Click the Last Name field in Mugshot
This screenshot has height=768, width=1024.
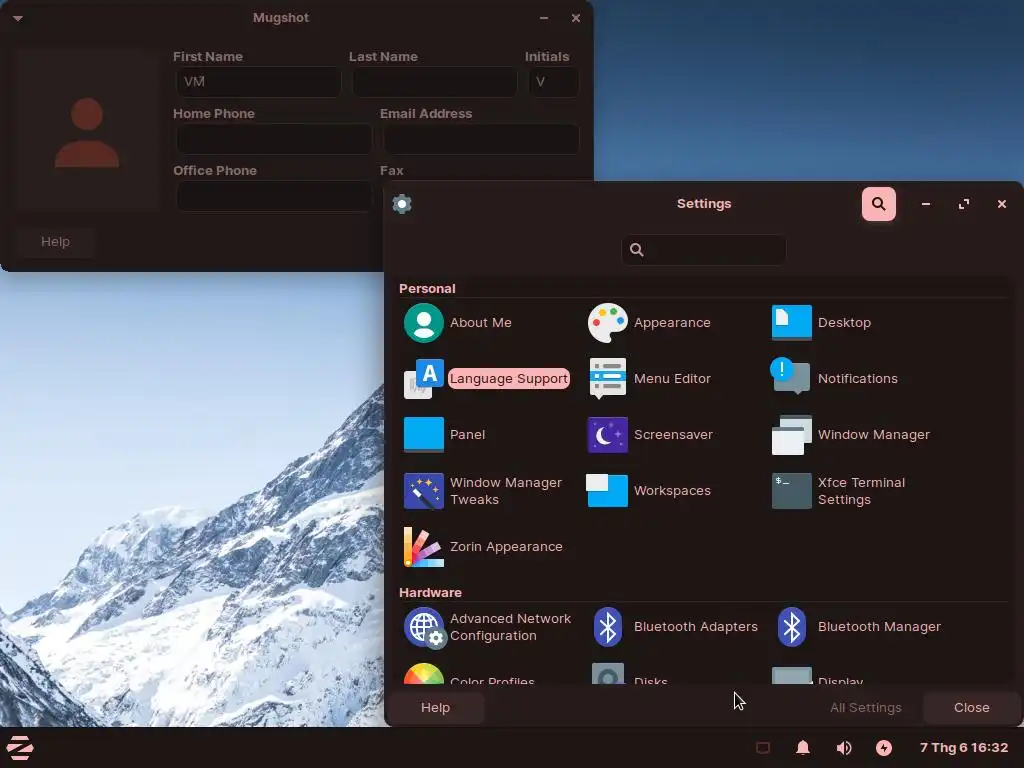434,82
